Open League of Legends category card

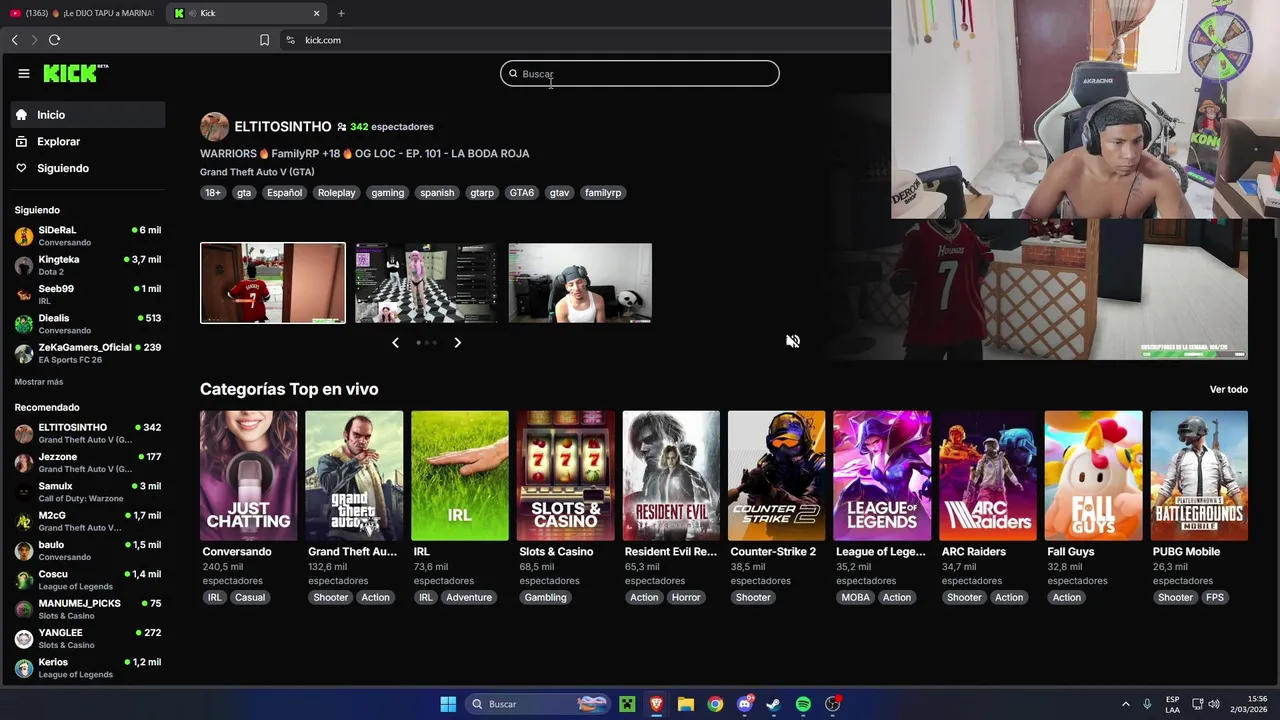(882, 476)
